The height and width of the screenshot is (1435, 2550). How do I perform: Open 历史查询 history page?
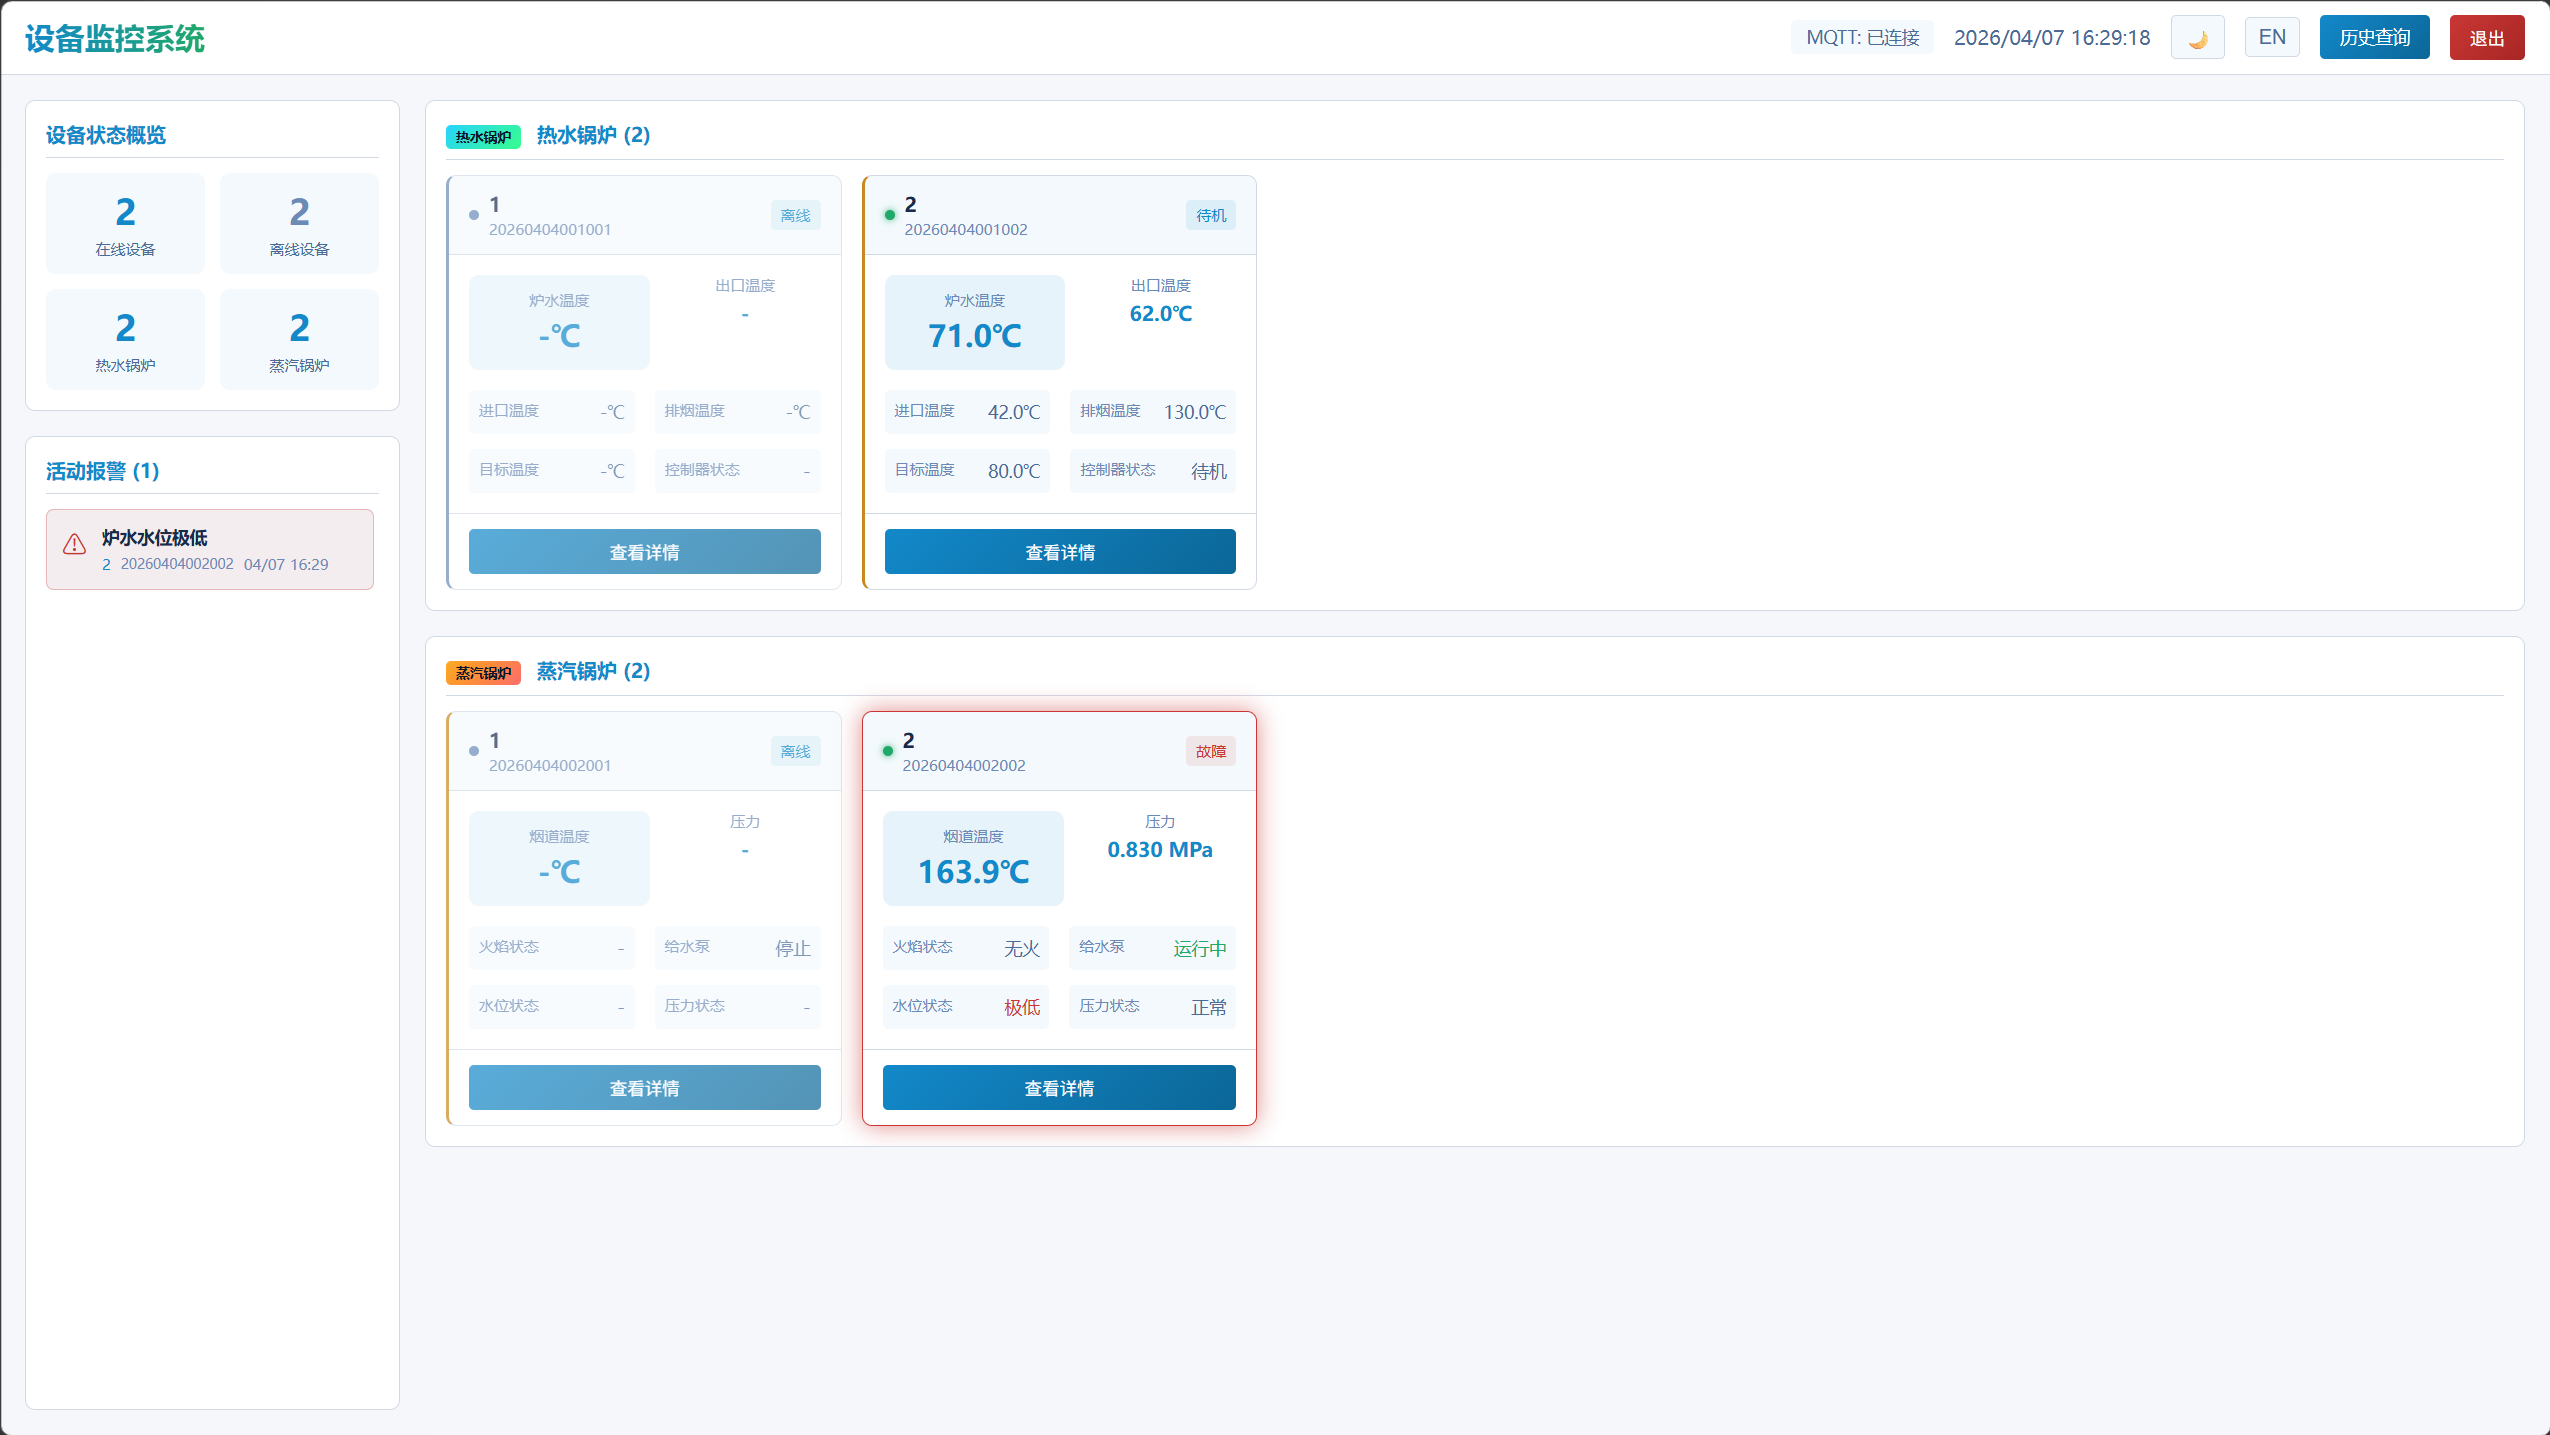[2374, 38]
